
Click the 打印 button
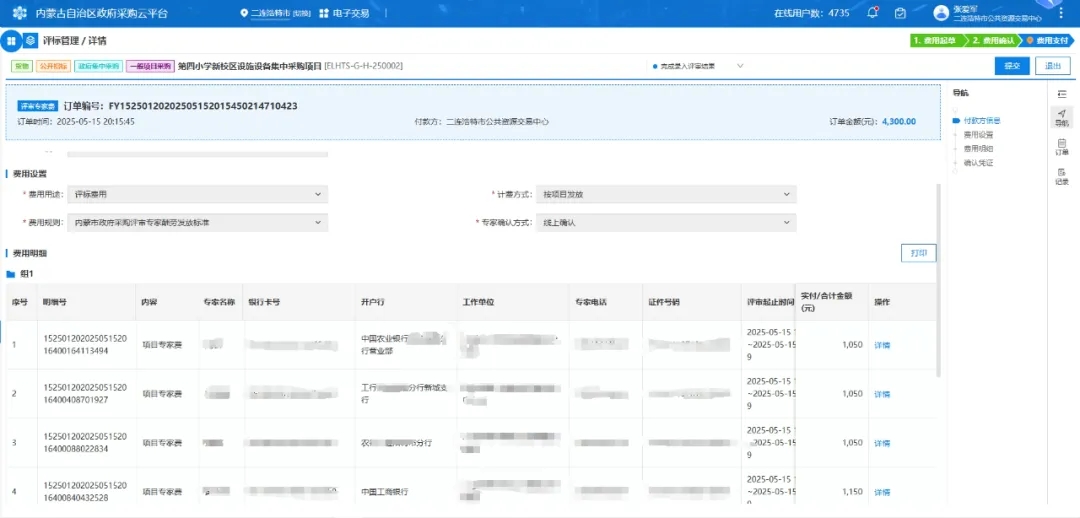pyautogui.click(x=918, y=253)
